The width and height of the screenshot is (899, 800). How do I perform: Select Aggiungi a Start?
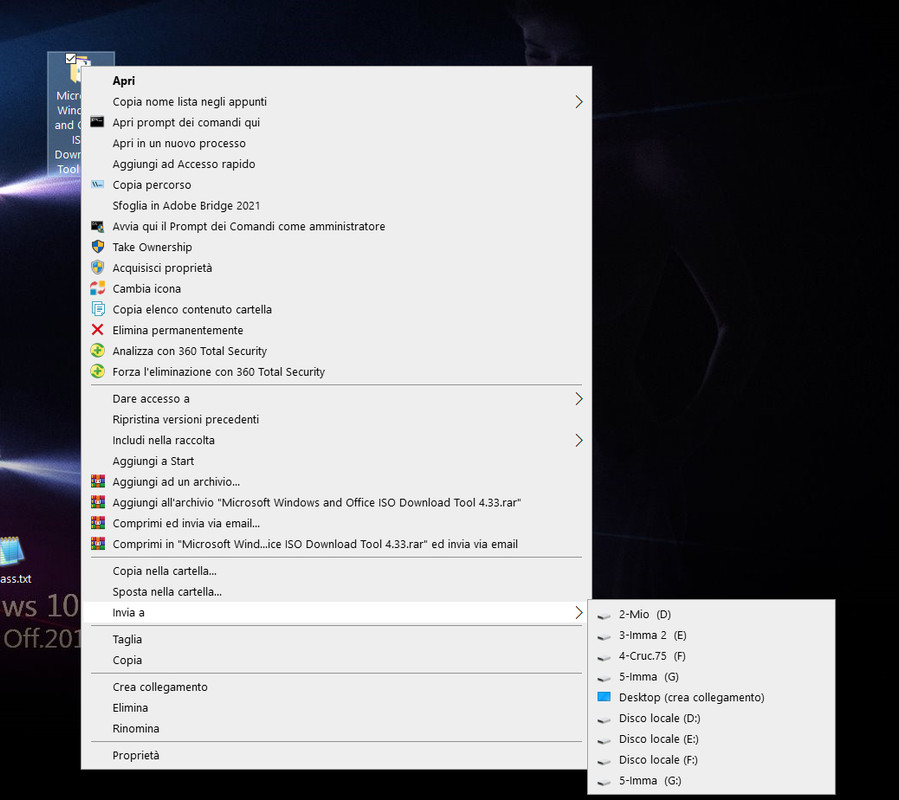337,461
